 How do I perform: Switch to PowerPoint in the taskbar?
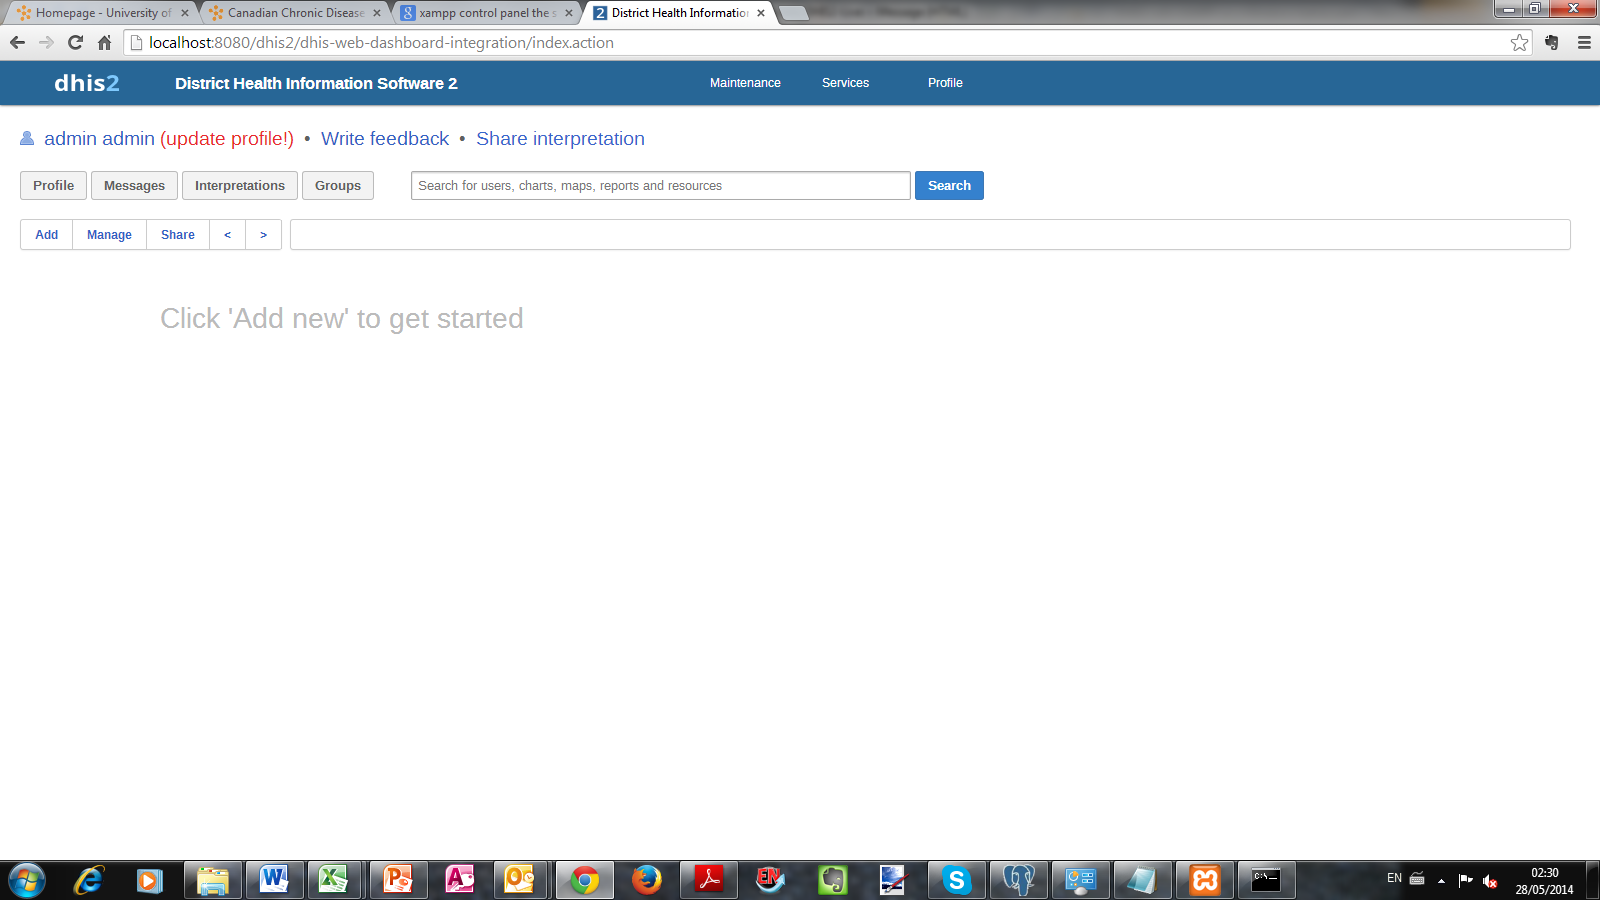(398, 880)
